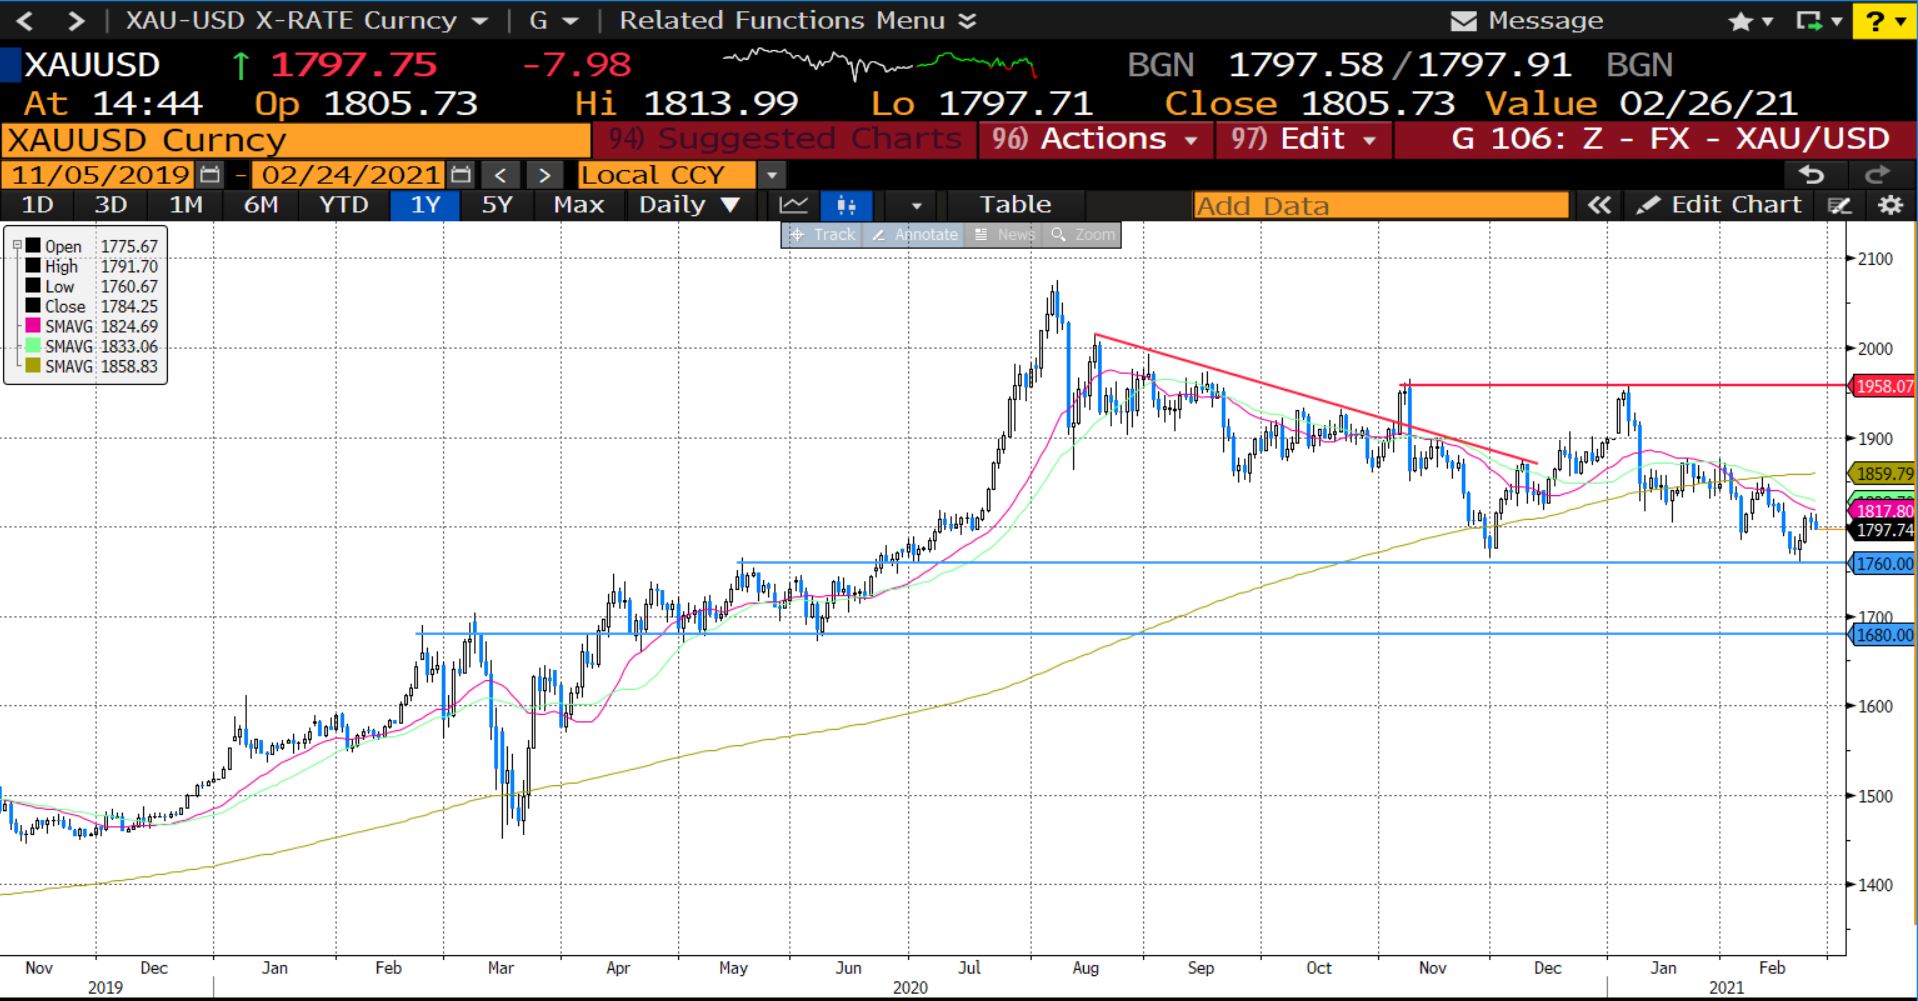Click the favorites star icon

click(1740, 21)
